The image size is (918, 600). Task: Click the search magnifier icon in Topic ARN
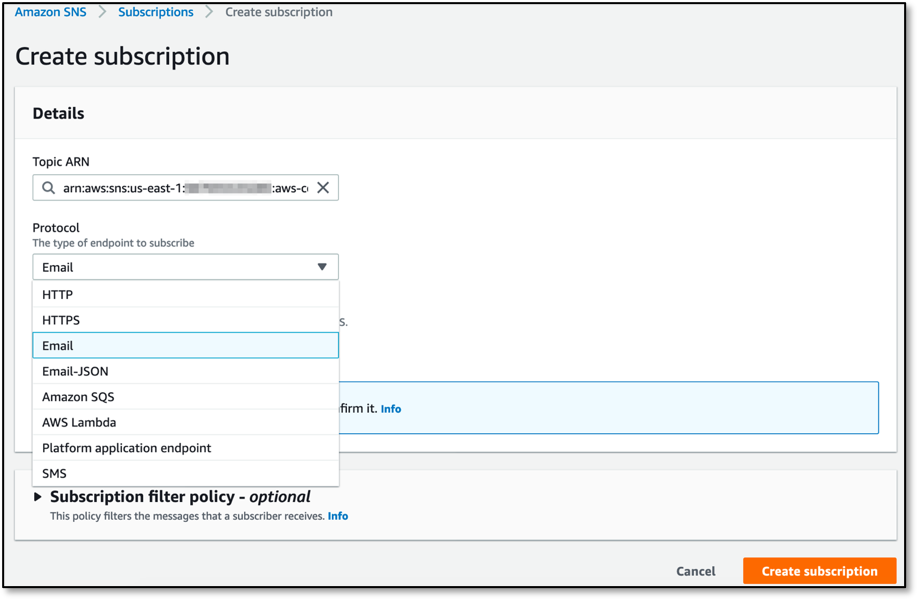49,188
